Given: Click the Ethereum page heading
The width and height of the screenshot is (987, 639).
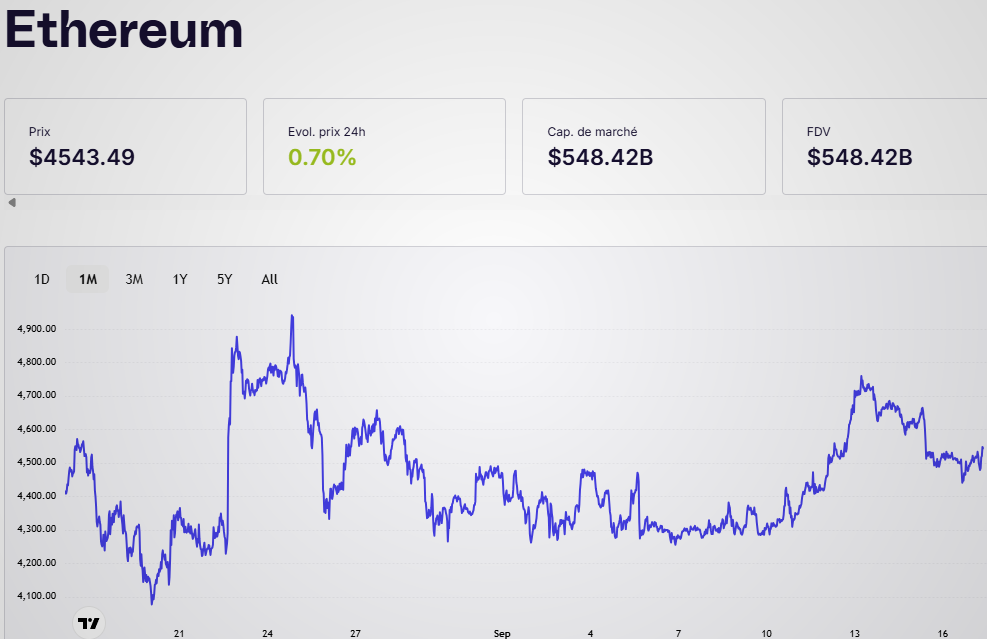Looking at the screenshot, I should point(125,30).
